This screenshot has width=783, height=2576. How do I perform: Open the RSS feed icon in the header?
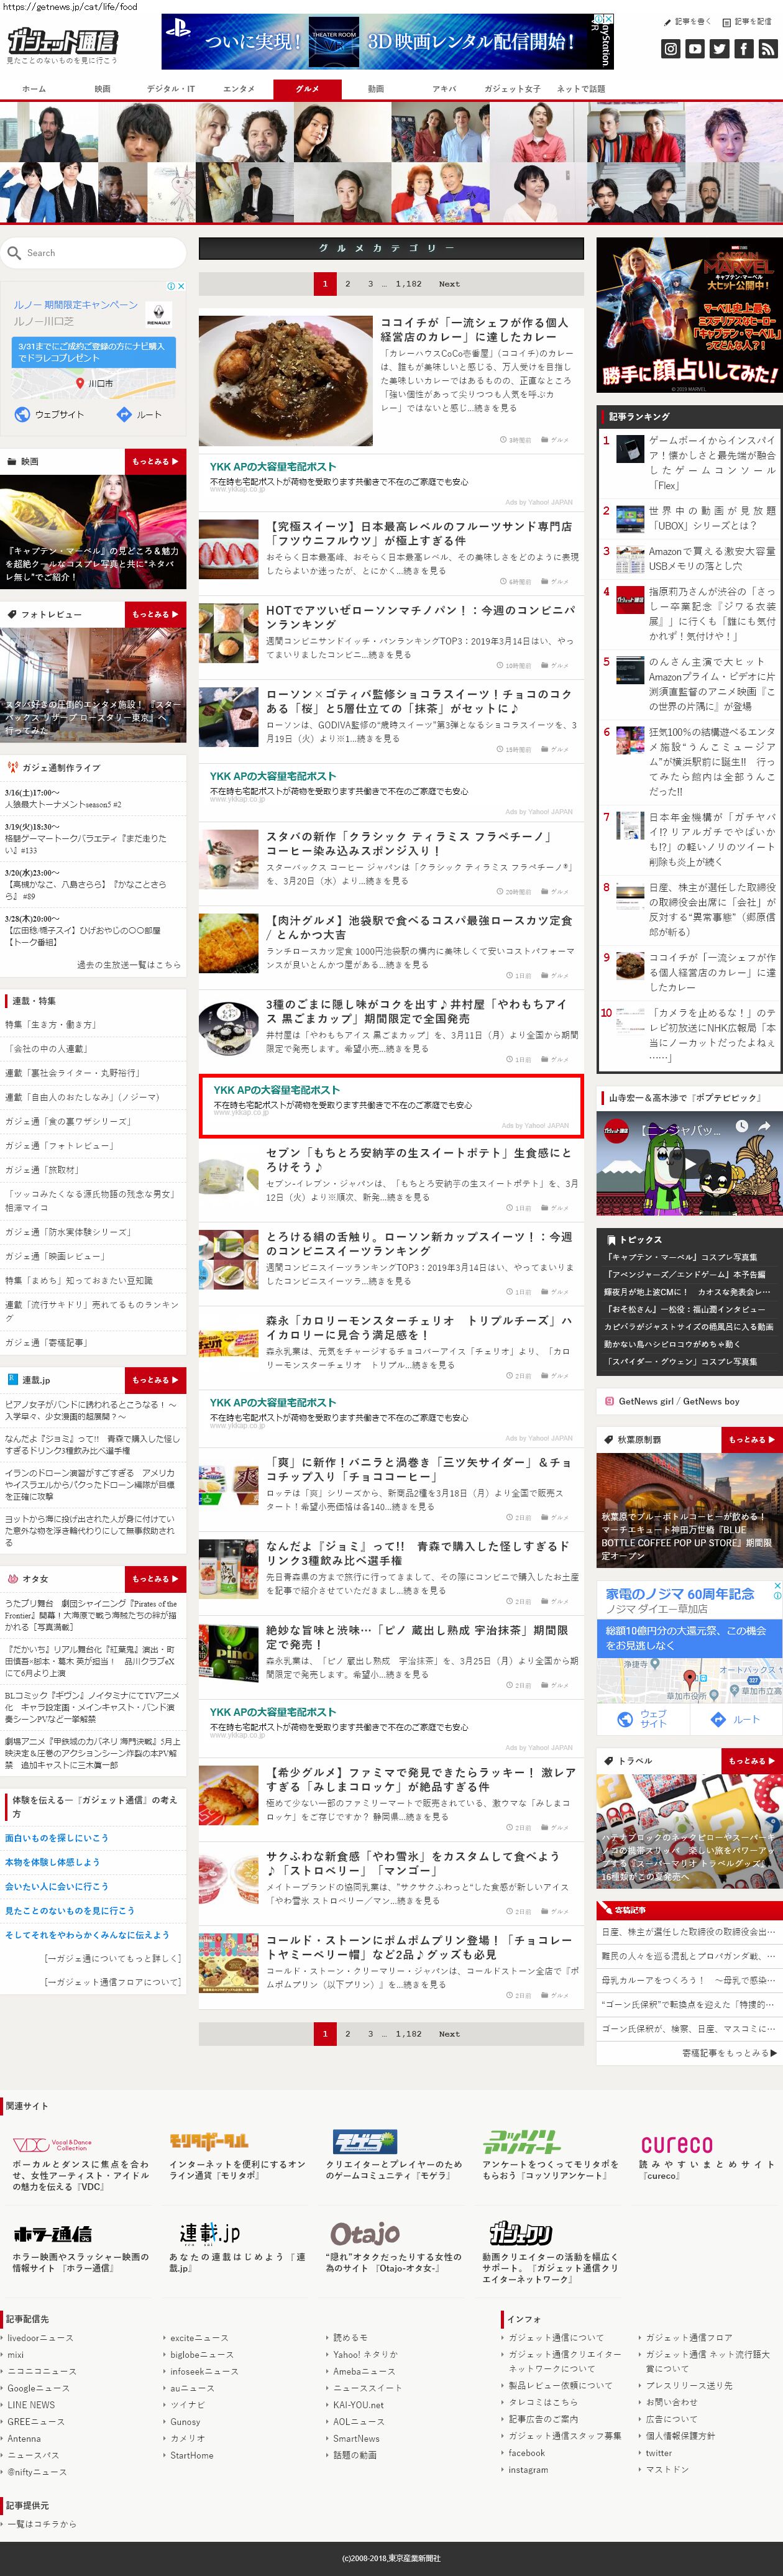click(x=768, y=48)
